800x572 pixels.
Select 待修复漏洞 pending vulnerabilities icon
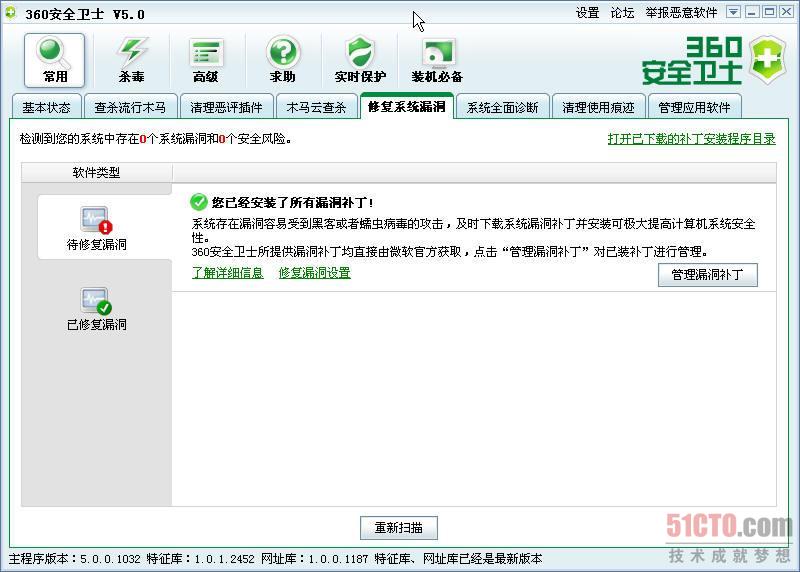[96, 228]
